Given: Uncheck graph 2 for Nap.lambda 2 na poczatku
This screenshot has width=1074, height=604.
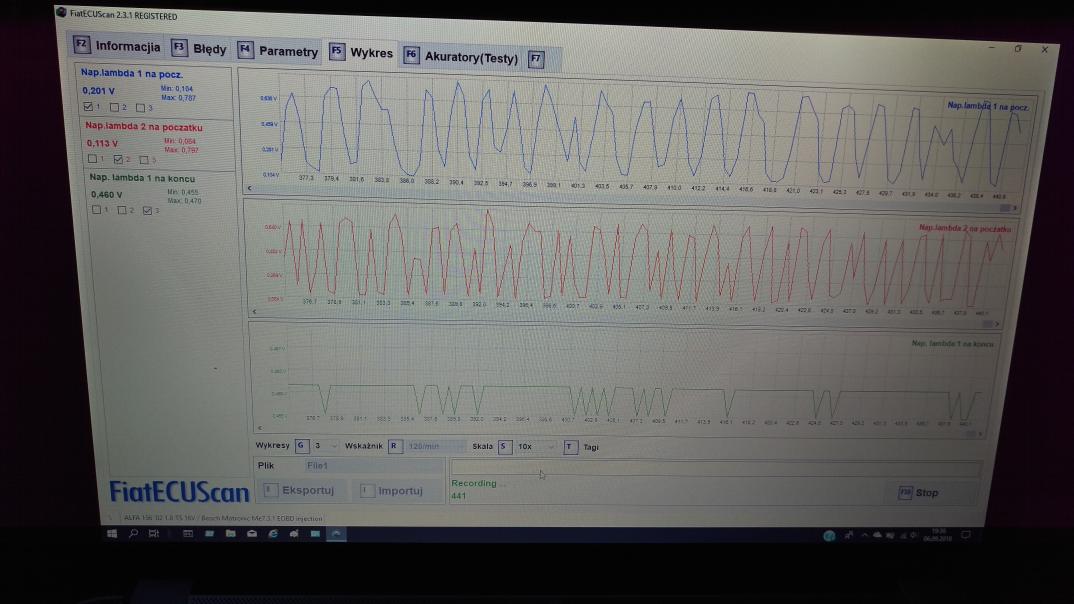Looking at the screenshot, I should [118, 160].
